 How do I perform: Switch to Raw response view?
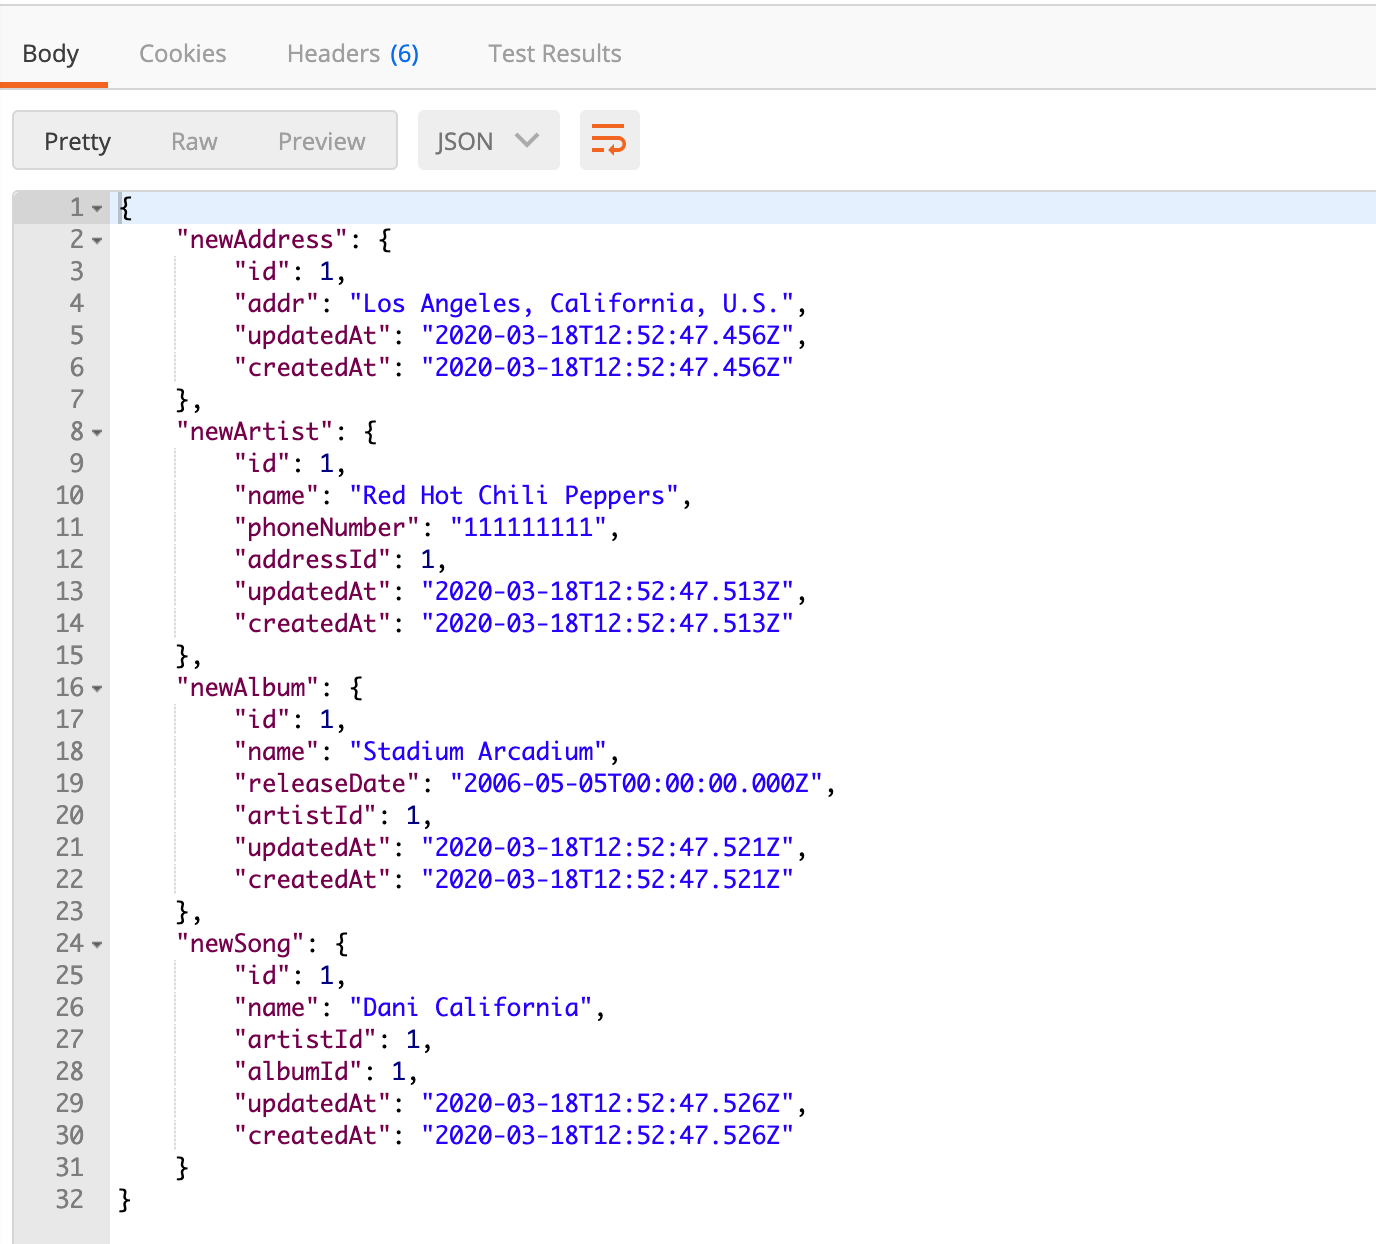pos(194,141)
